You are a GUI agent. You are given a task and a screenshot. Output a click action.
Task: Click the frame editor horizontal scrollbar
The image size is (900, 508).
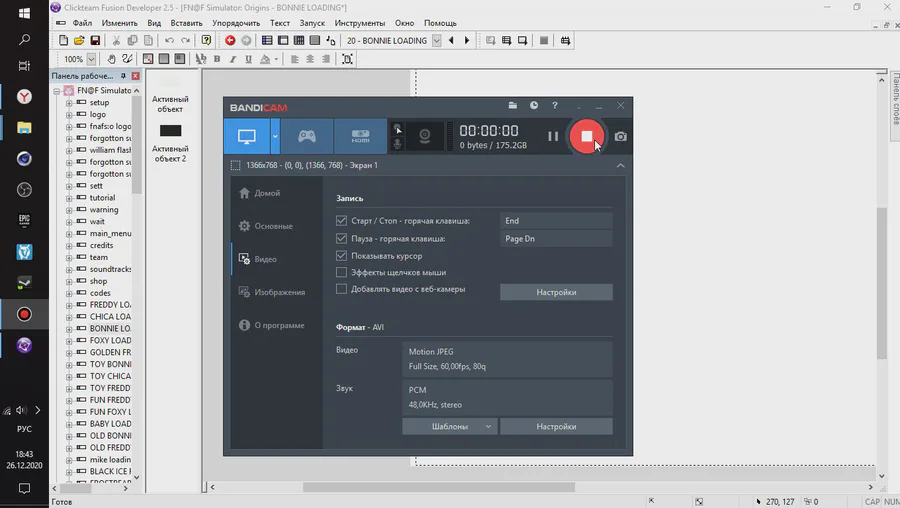tap(439, 487)
